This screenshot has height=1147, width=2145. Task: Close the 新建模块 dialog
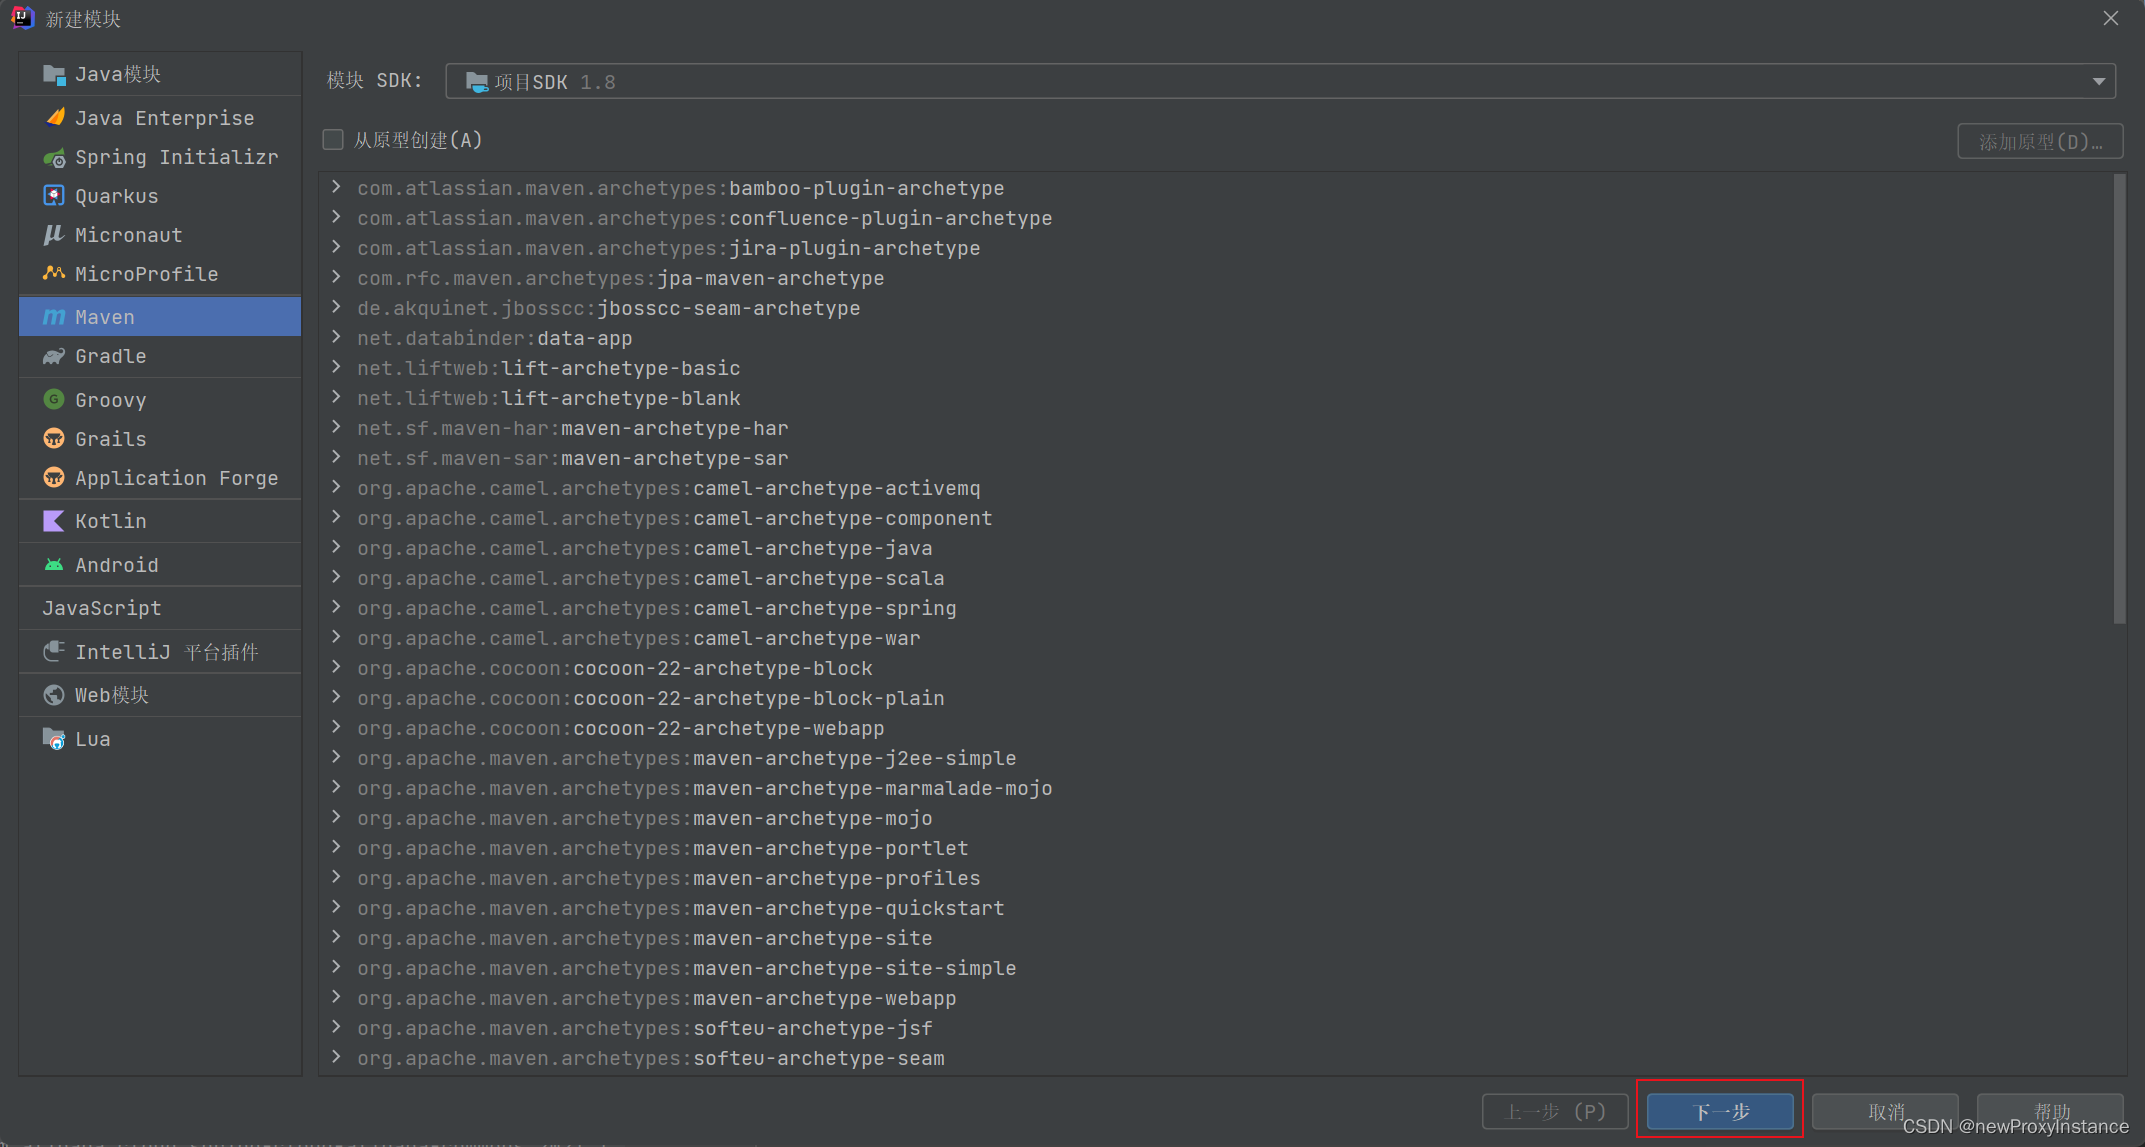[2111, 18]
